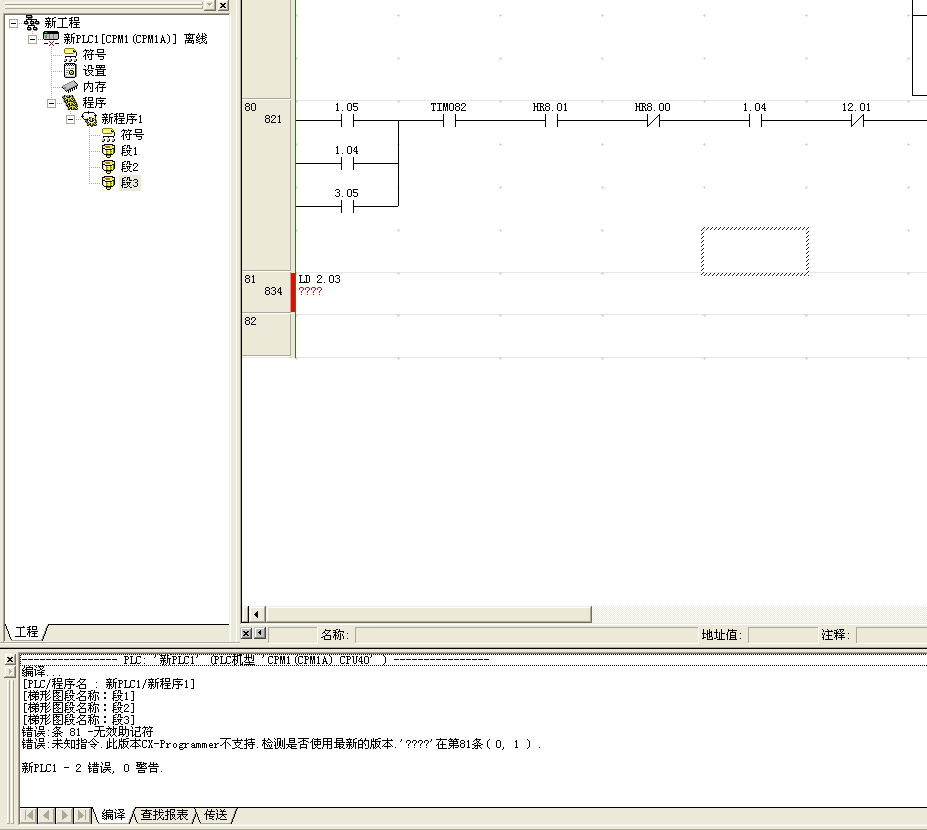
Task: Switch to the 查找报表 output tab
Action: pos(164,815)
